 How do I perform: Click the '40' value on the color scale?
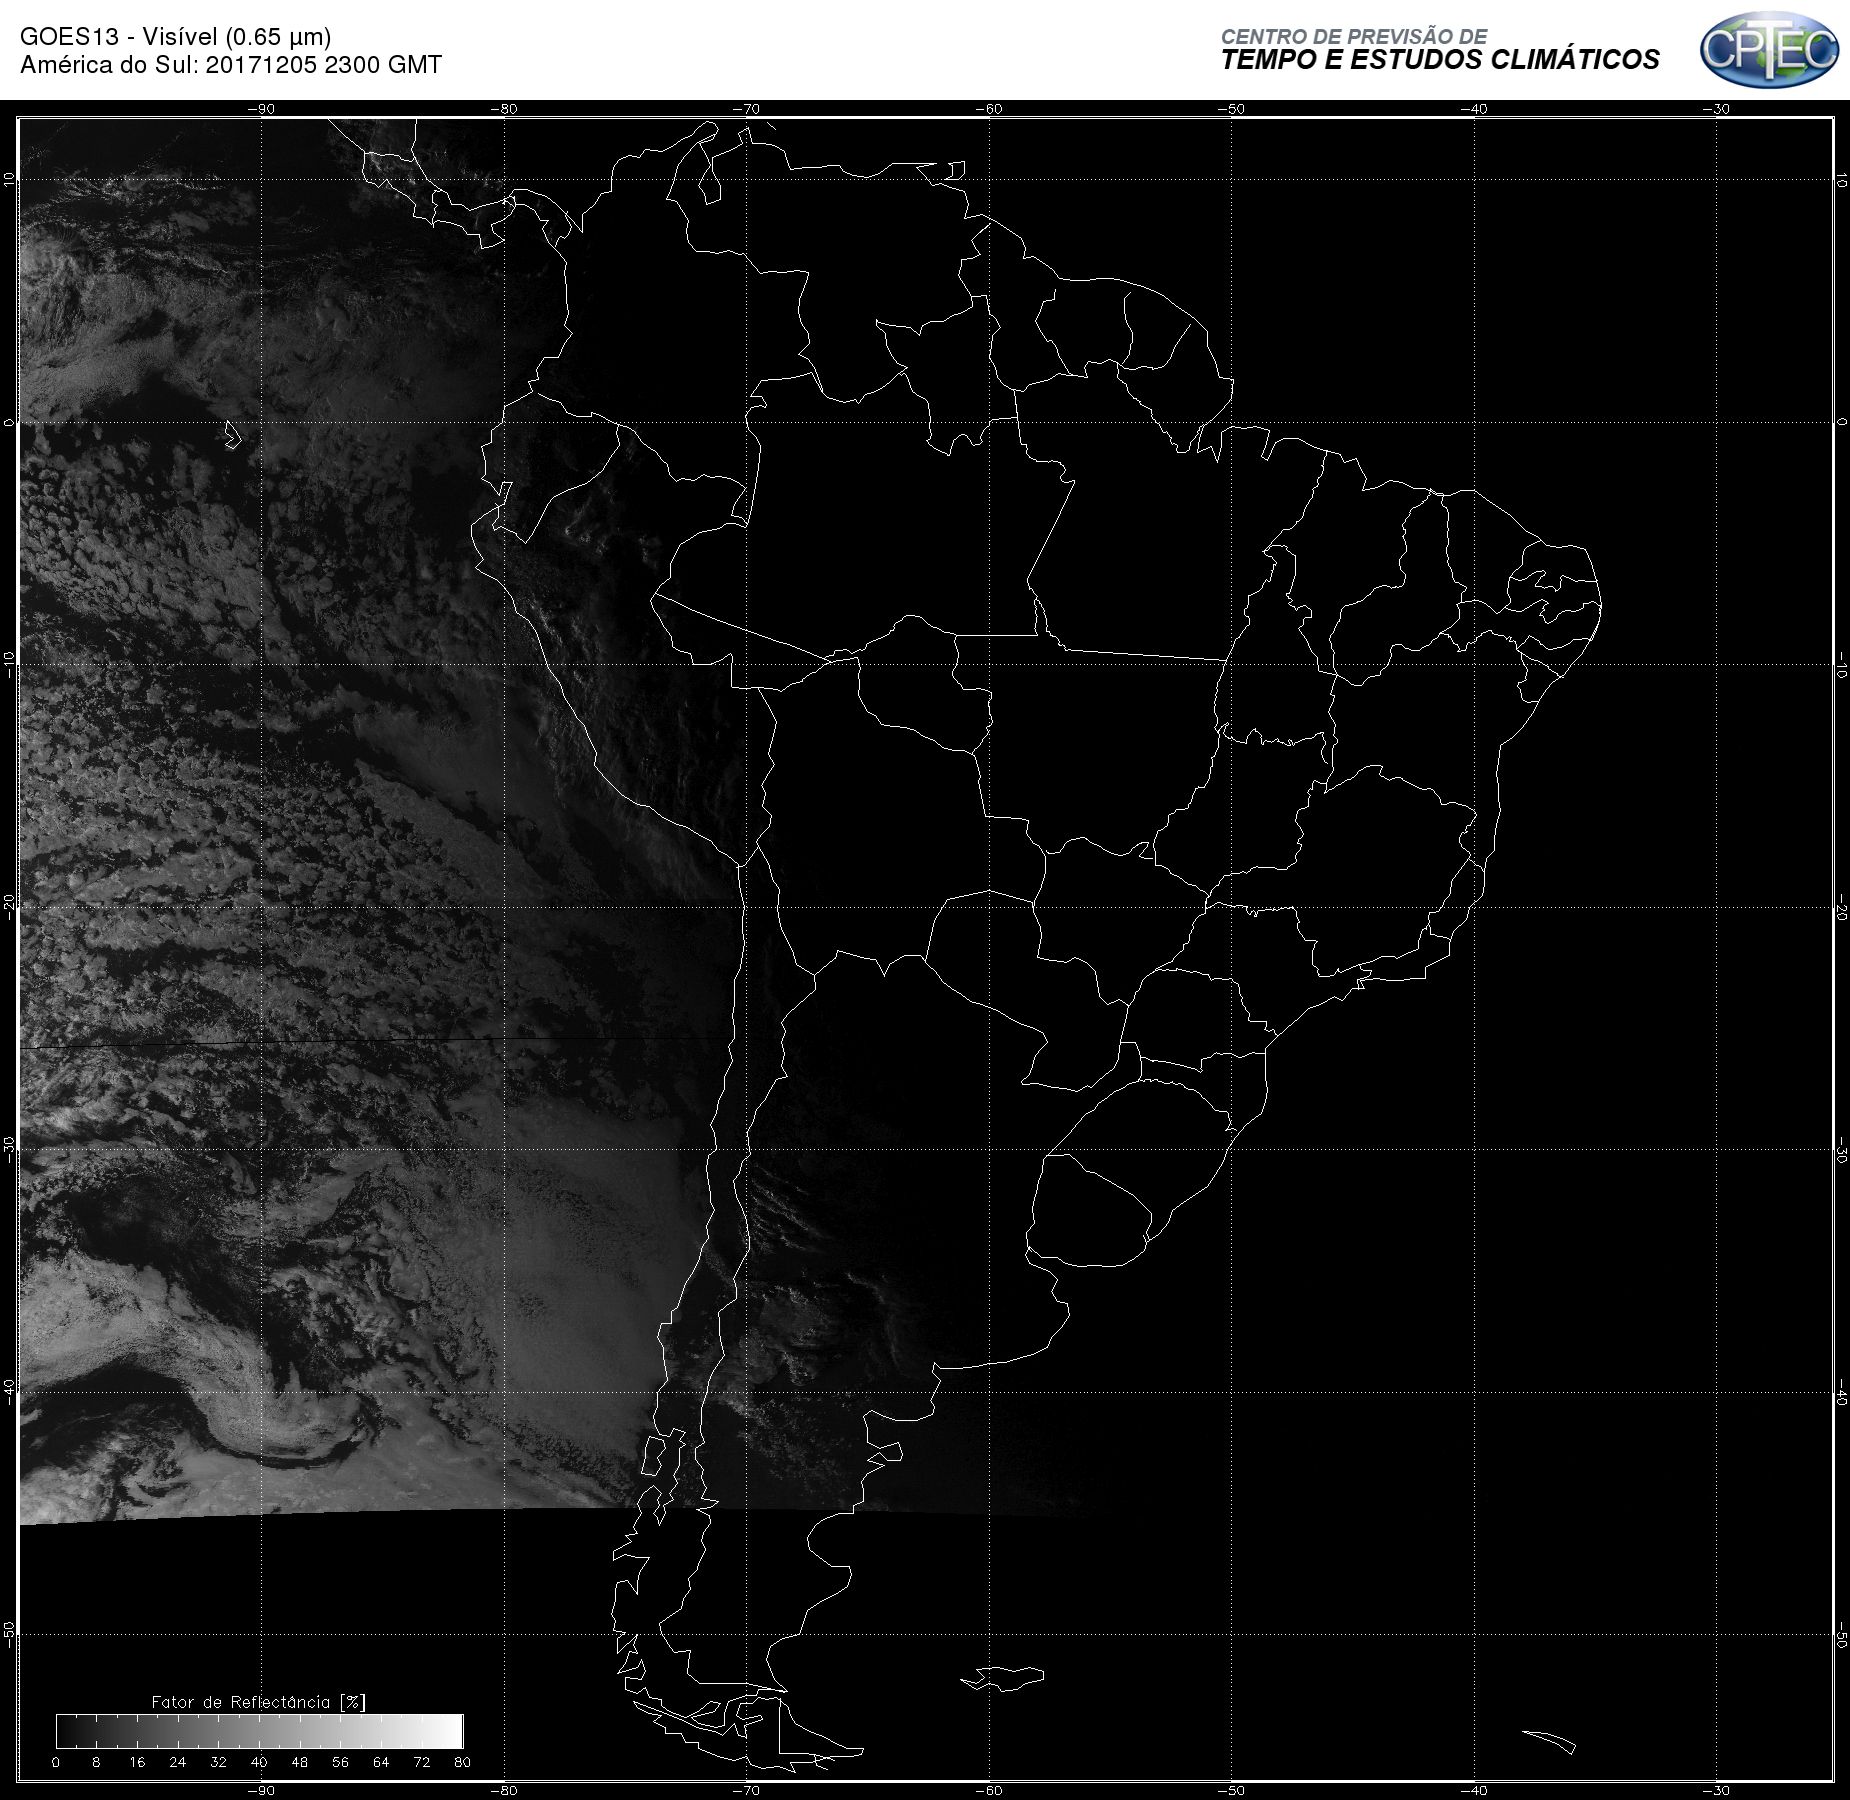pyautogui.click(x=259, y=1762)
